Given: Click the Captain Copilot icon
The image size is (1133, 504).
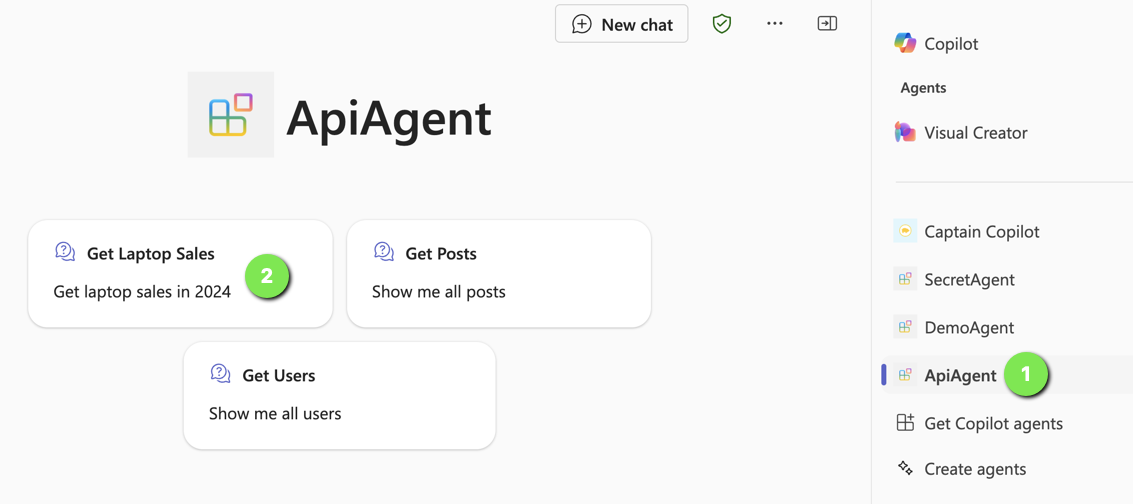Looking at the screenshot, I should pyautogui.click(x=905, y=231).
